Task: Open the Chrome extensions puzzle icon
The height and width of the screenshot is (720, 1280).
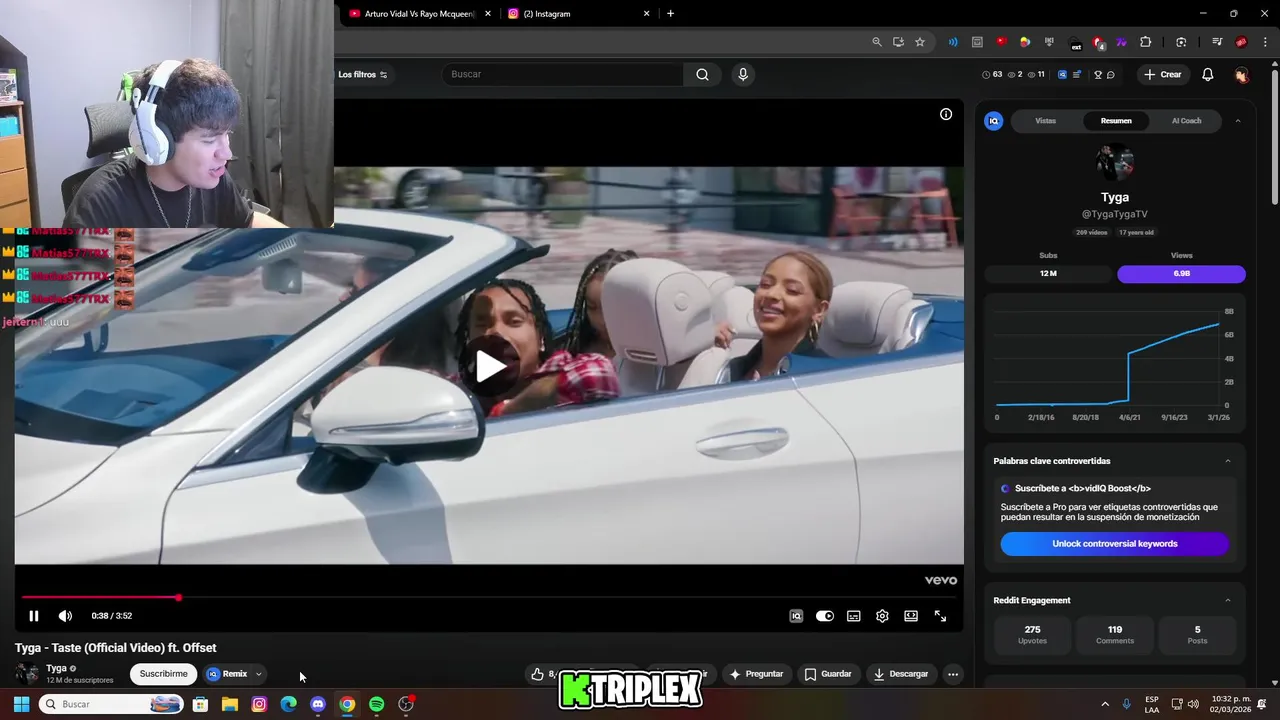Action: click(1146, 42)
